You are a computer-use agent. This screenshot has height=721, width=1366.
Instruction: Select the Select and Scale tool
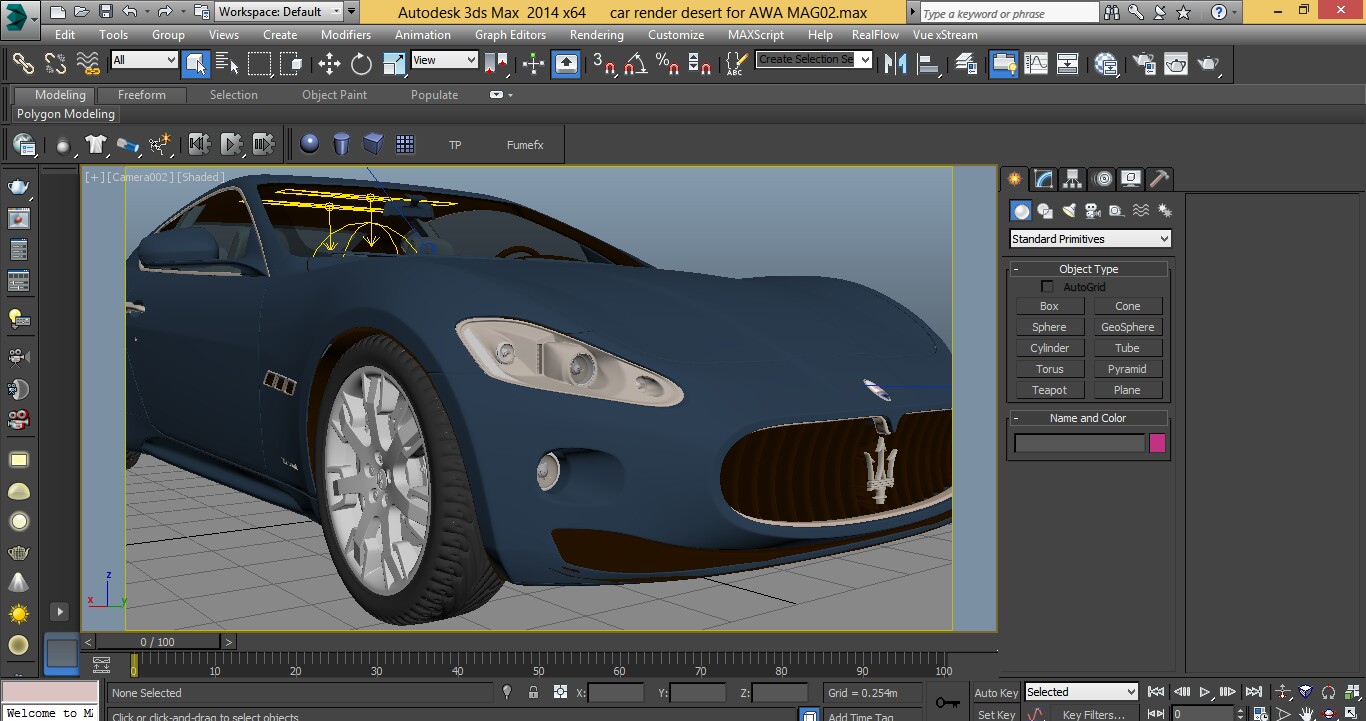(393, 63)
